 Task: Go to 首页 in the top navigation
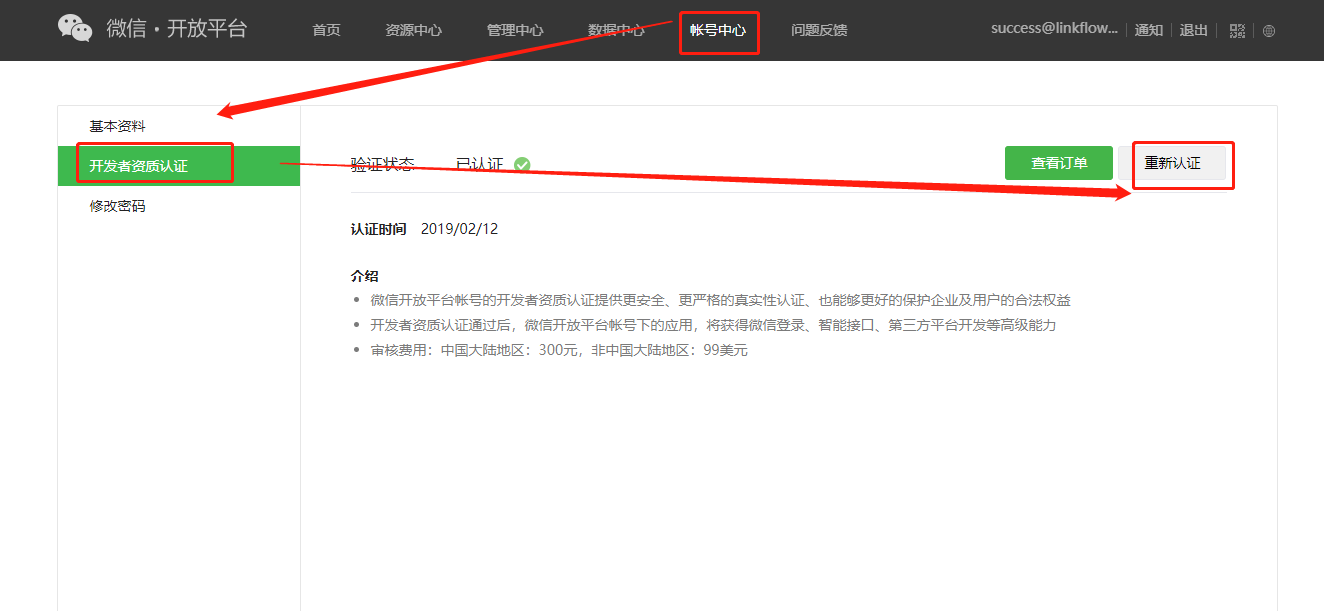coord(326,30)
